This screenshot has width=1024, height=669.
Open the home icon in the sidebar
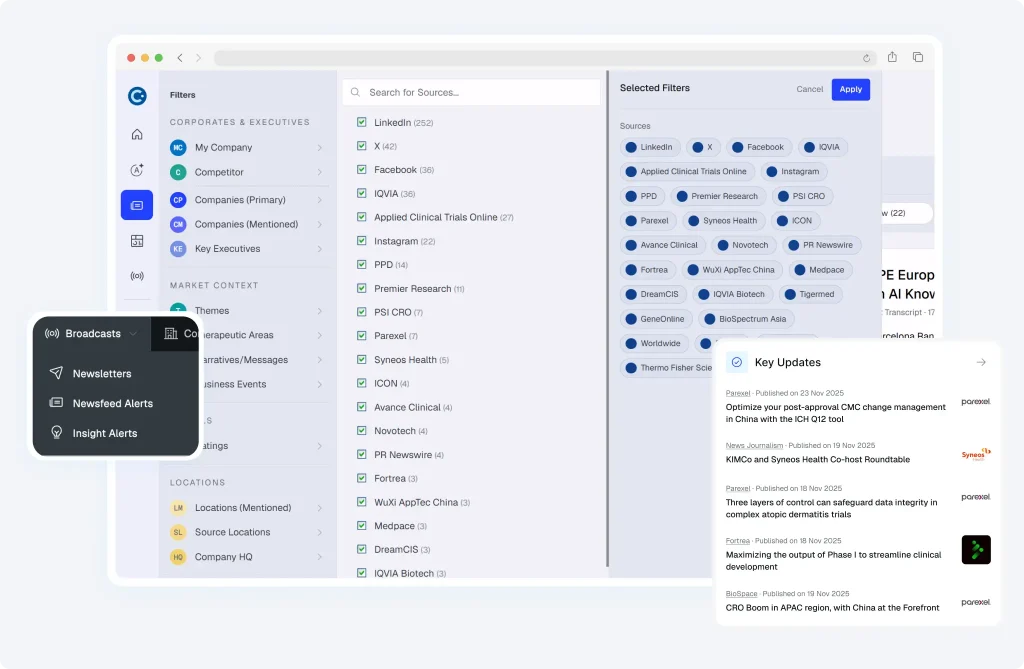136,134
